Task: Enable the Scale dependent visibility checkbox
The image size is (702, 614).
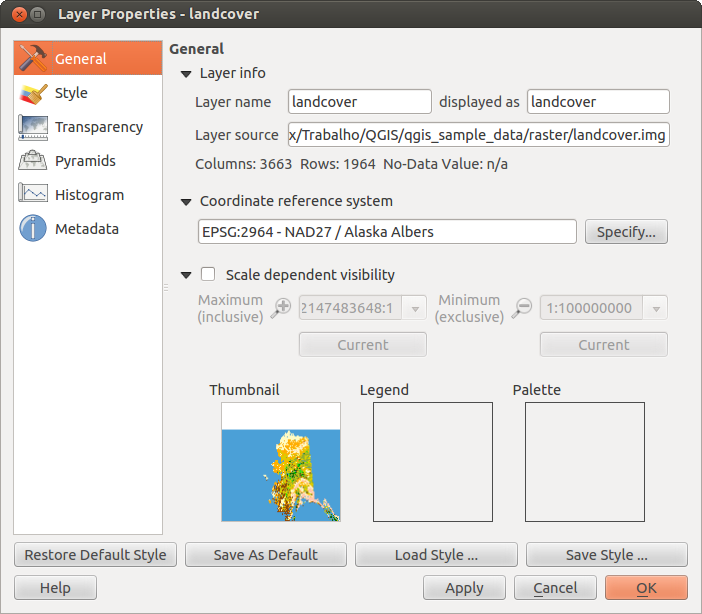Action: pos(209,275)
